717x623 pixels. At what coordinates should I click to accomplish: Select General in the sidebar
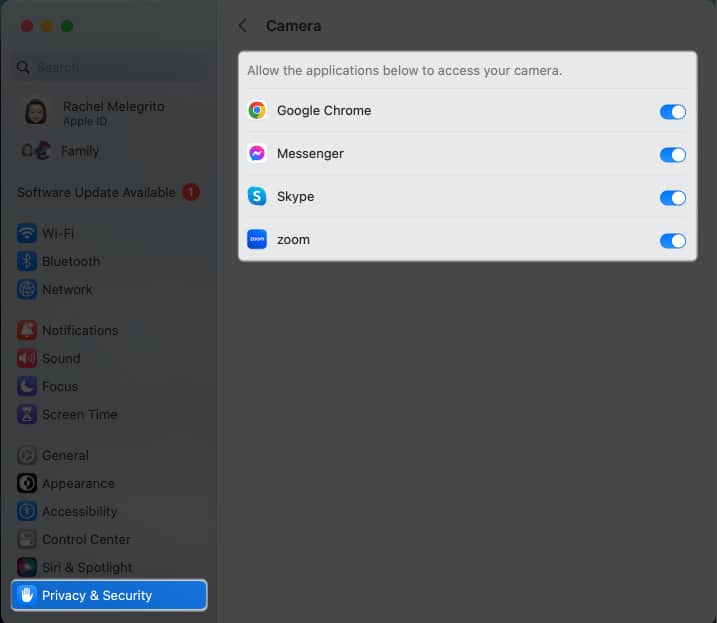109,455
